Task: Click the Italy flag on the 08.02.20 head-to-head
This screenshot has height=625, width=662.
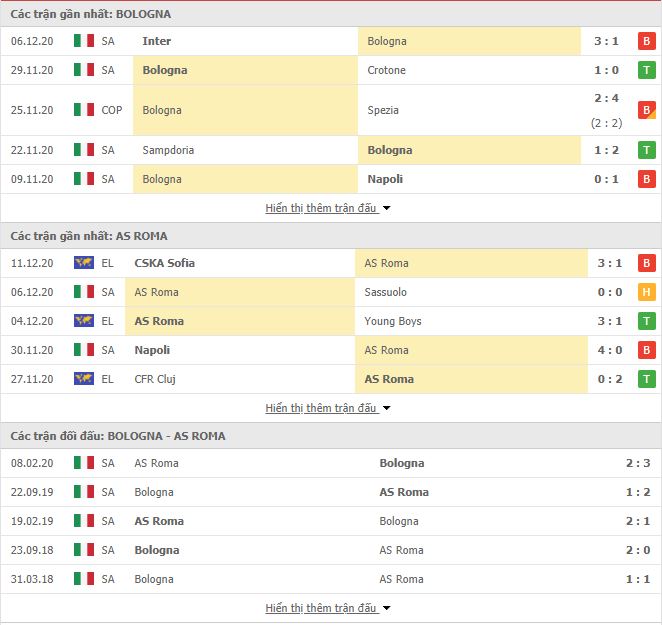Action: click(x=84, y=462)
